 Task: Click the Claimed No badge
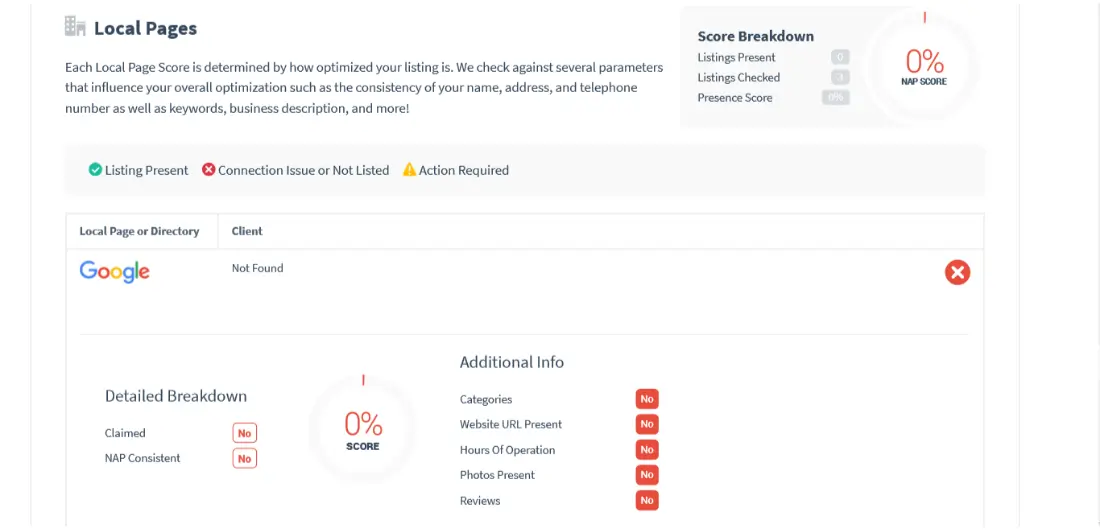(244, 433)
